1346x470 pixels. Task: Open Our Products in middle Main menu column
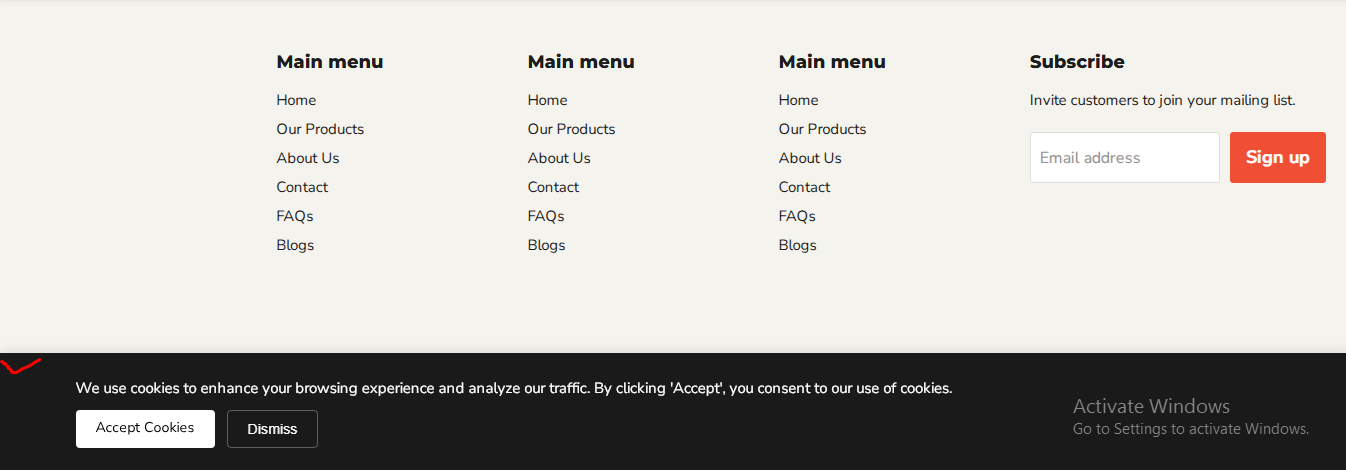(x=571, y=129)
